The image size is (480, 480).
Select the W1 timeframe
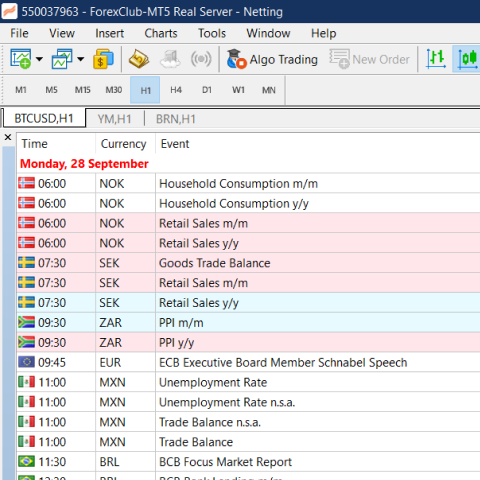pyautogui.click(x=238, y=90)
